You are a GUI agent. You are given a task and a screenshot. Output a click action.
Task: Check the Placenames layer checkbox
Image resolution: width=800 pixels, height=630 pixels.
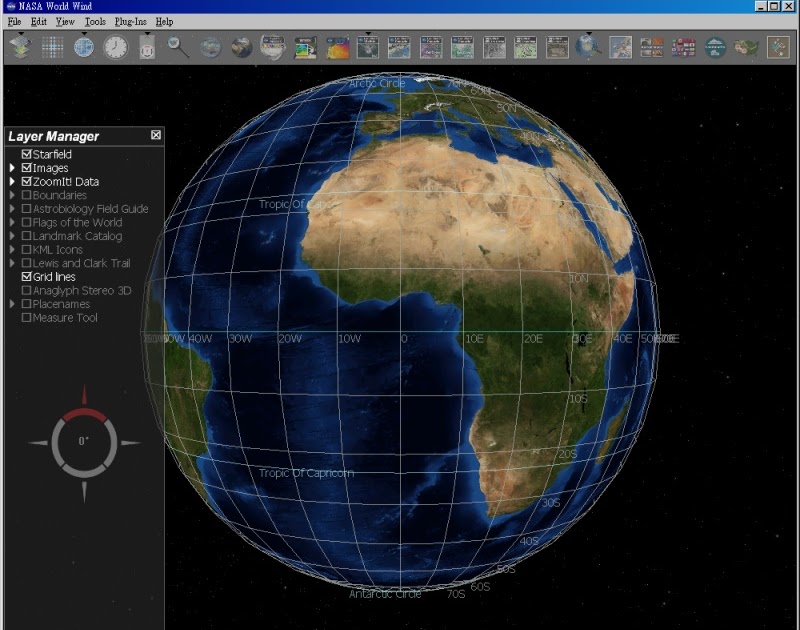coord(27,304)
